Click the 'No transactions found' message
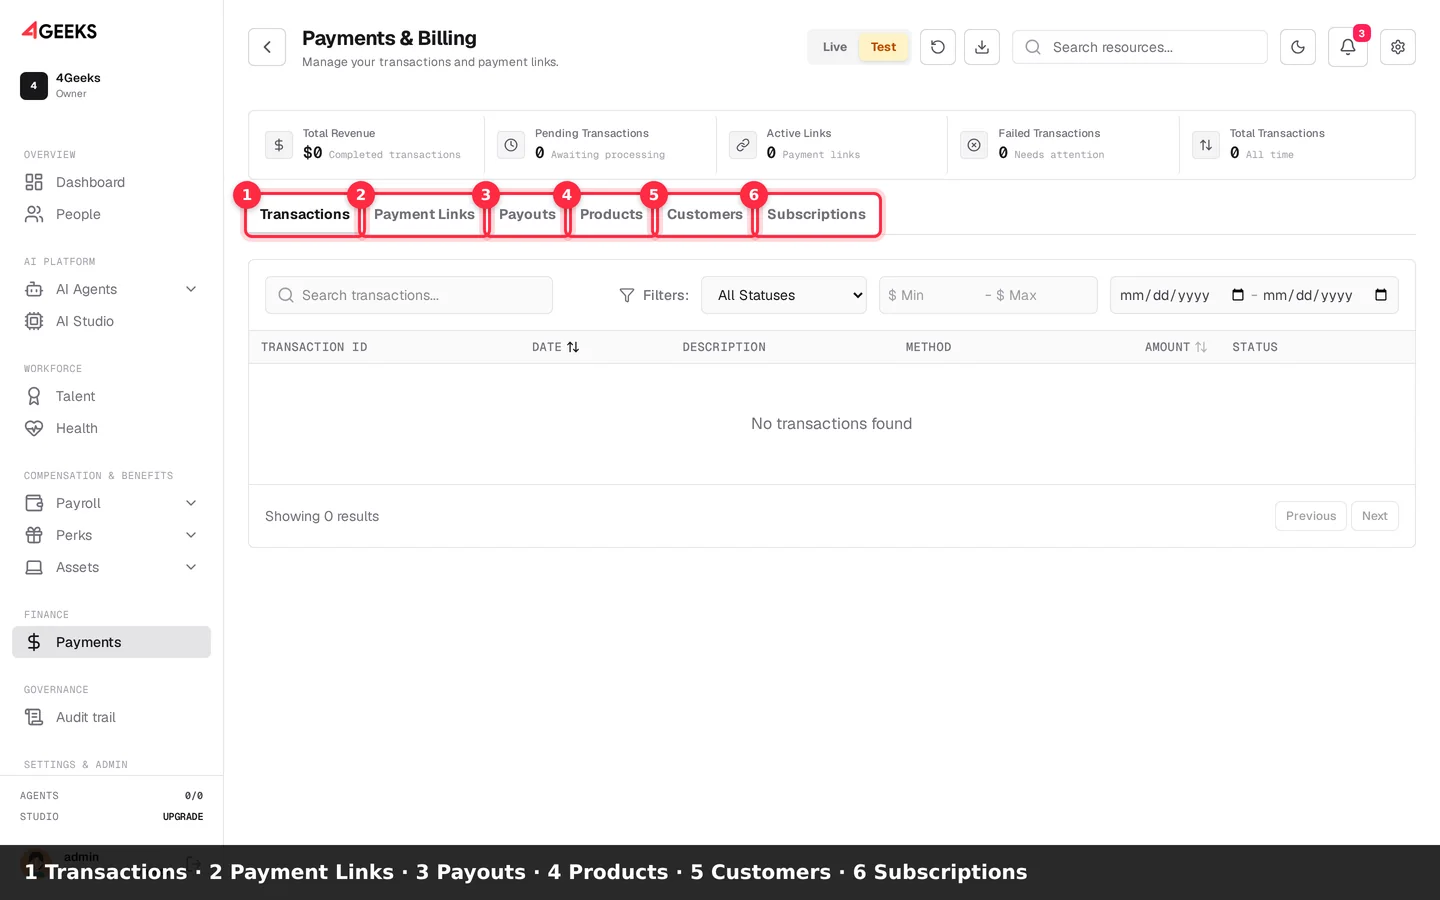 click(832, 424)
